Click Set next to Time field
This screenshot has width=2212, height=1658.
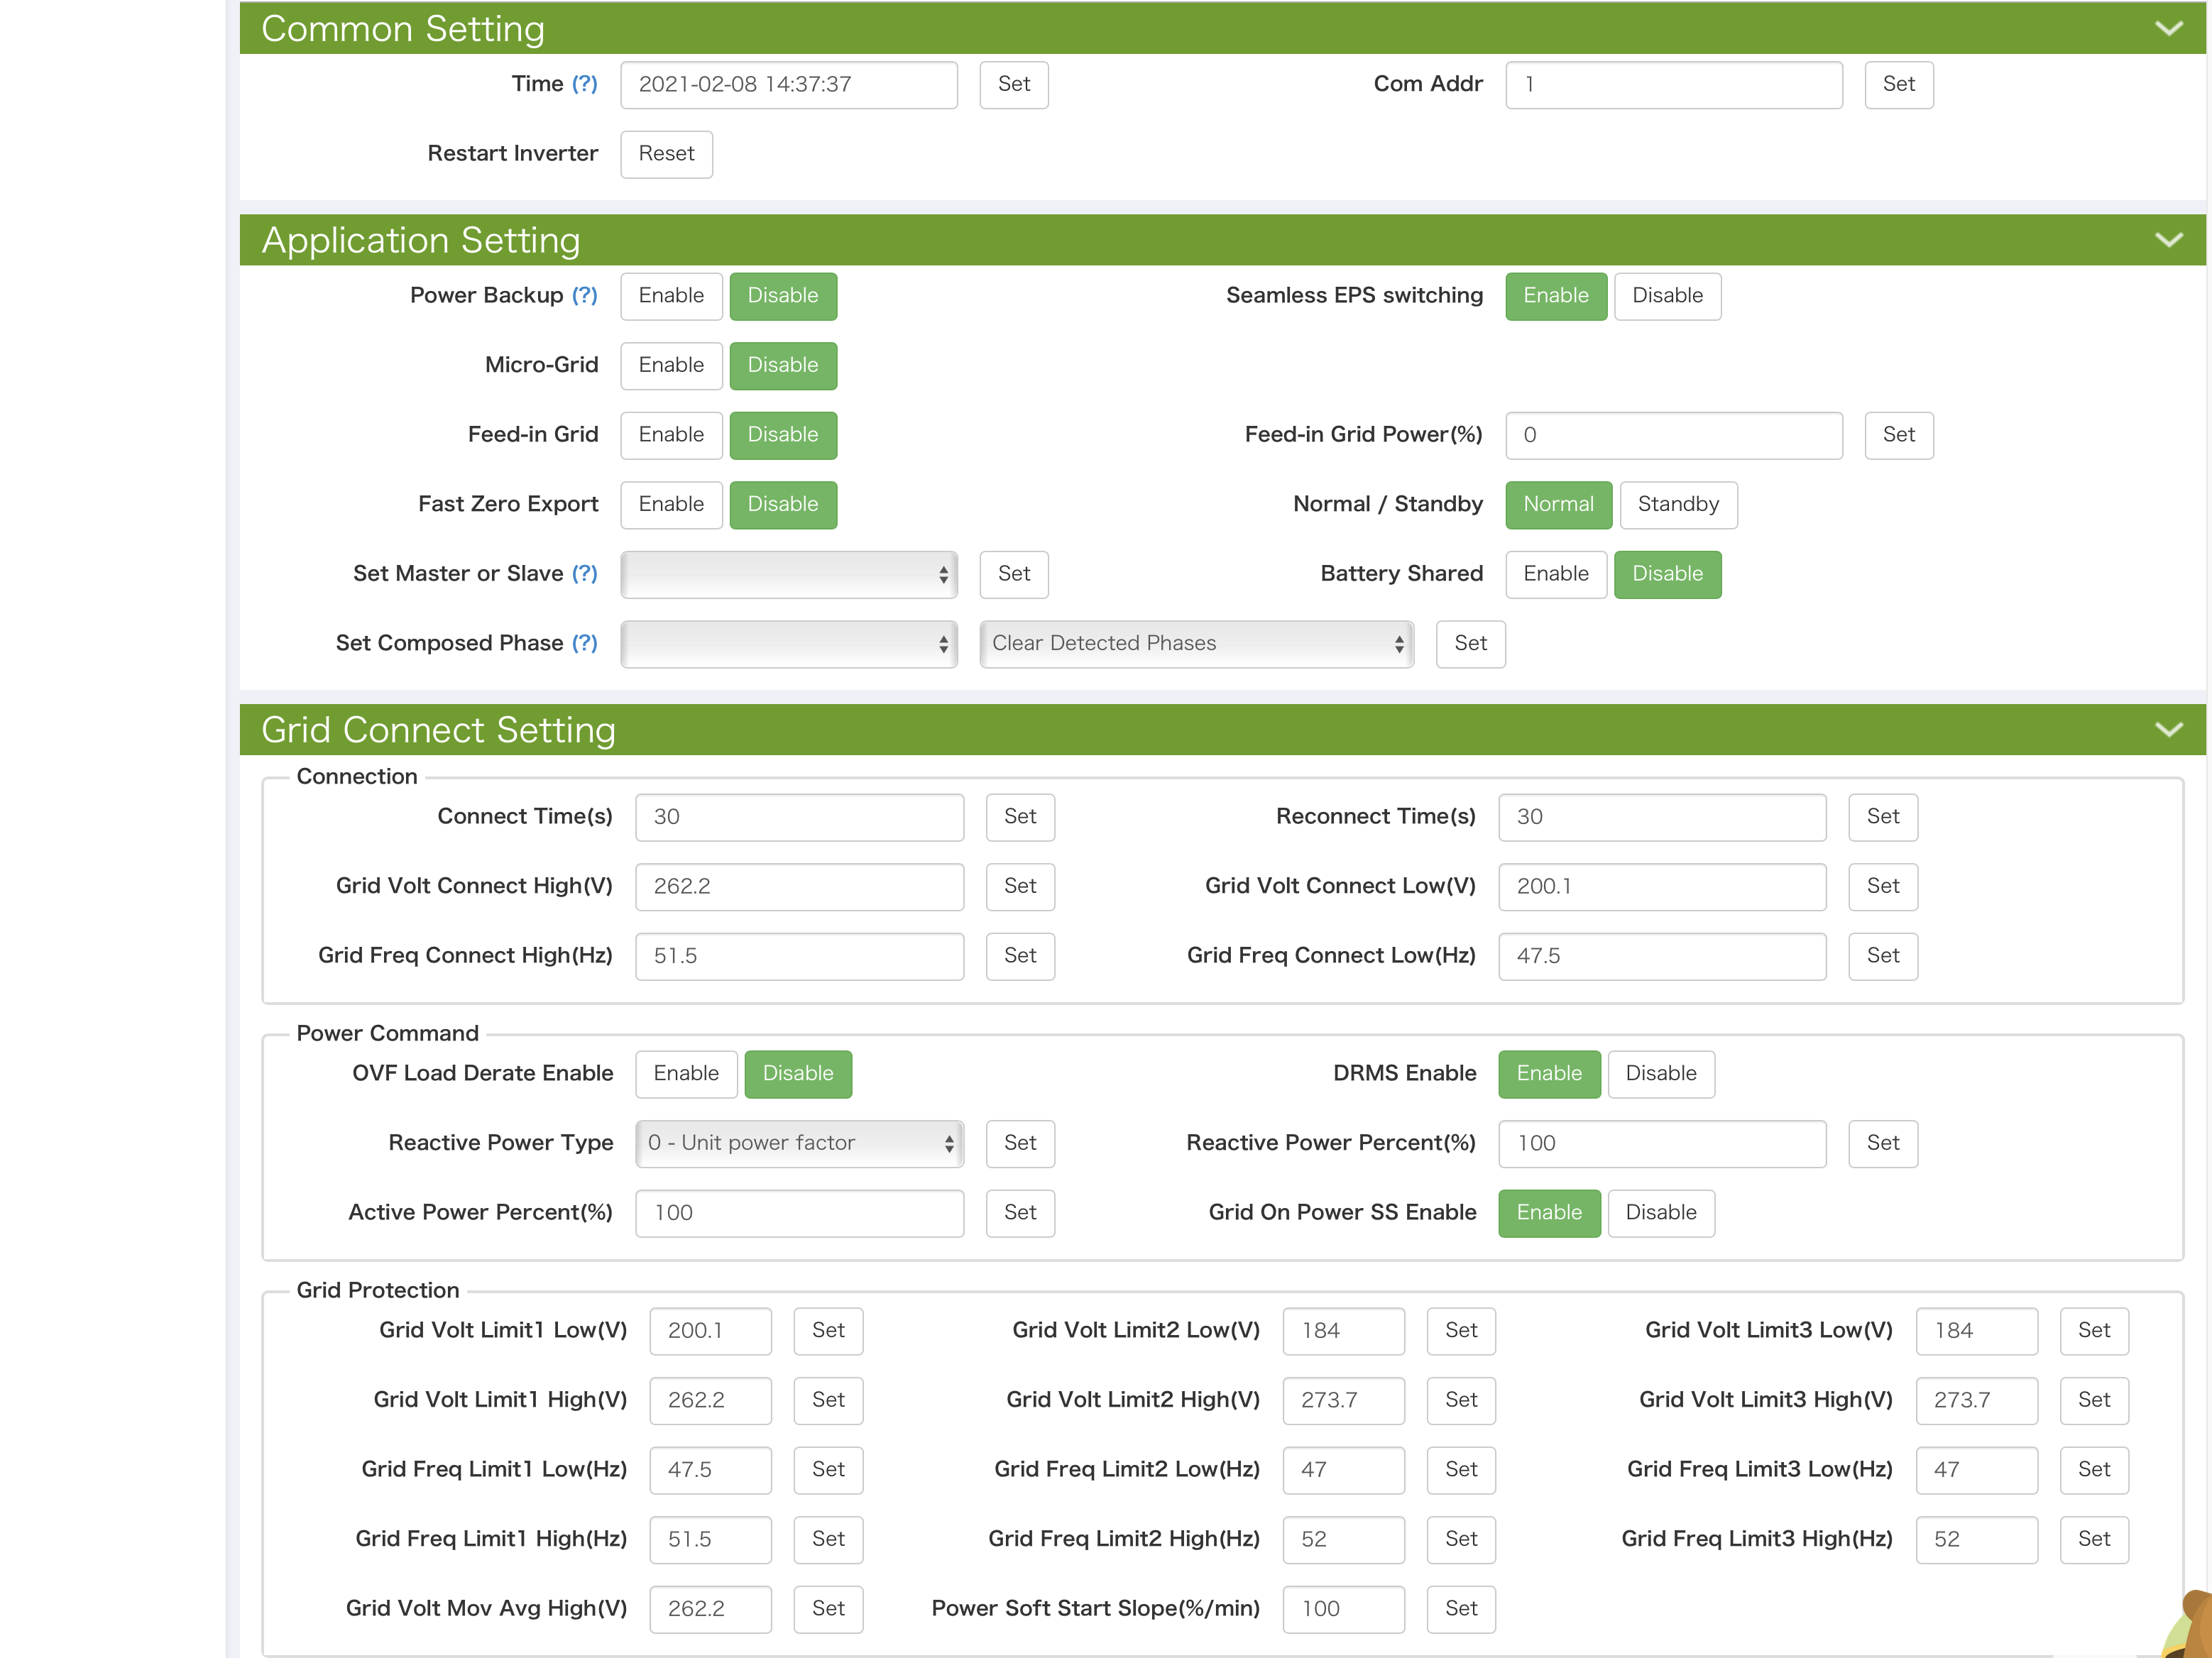(1014, 85)
